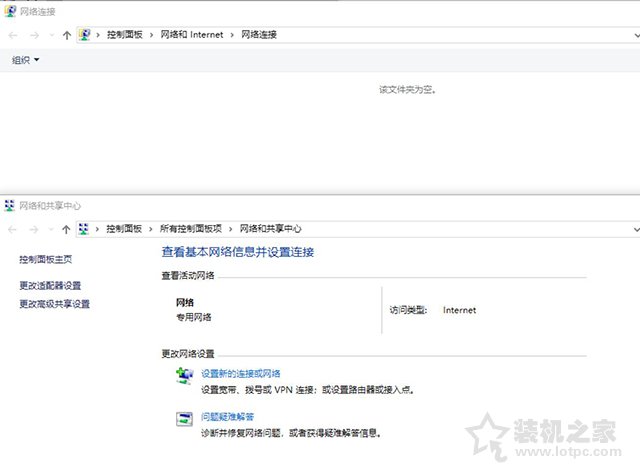Screen dimensions: 640x469
Task: Open the 组织 menu
Action: pos(25,60)
